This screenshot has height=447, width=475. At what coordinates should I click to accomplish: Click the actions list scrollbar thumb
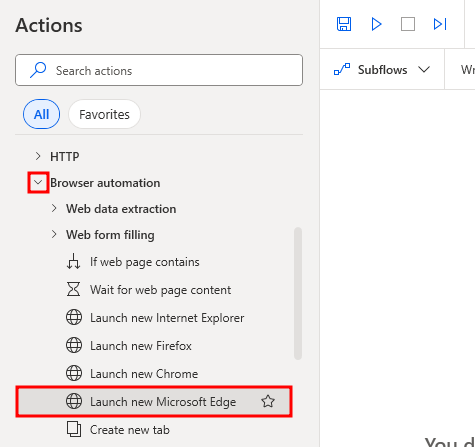coord(298,293)
